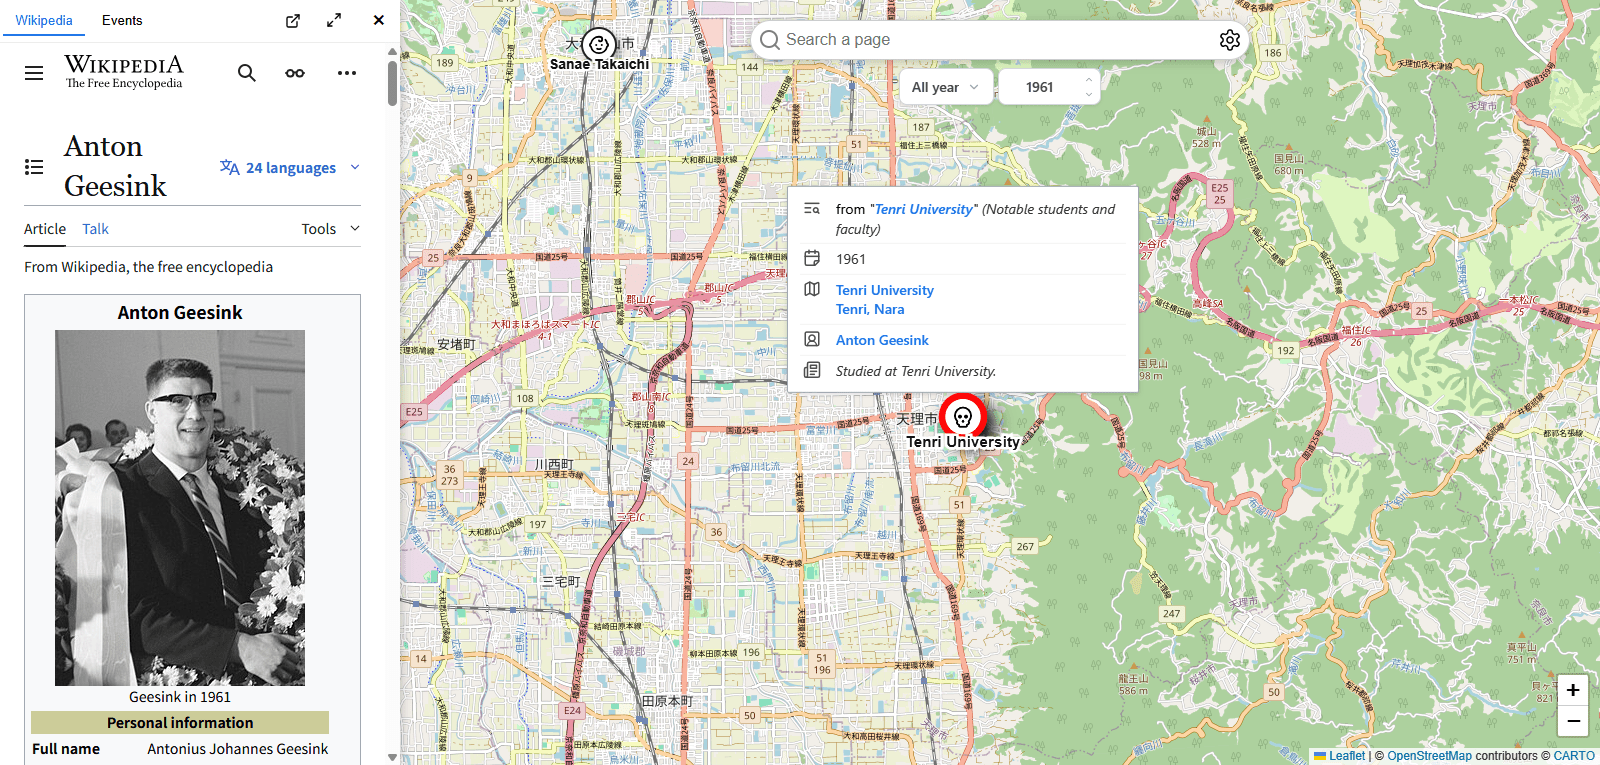The image size is (1600, 765).
Task: Expand the side panel to fullscreen
Action: [334, 21]
